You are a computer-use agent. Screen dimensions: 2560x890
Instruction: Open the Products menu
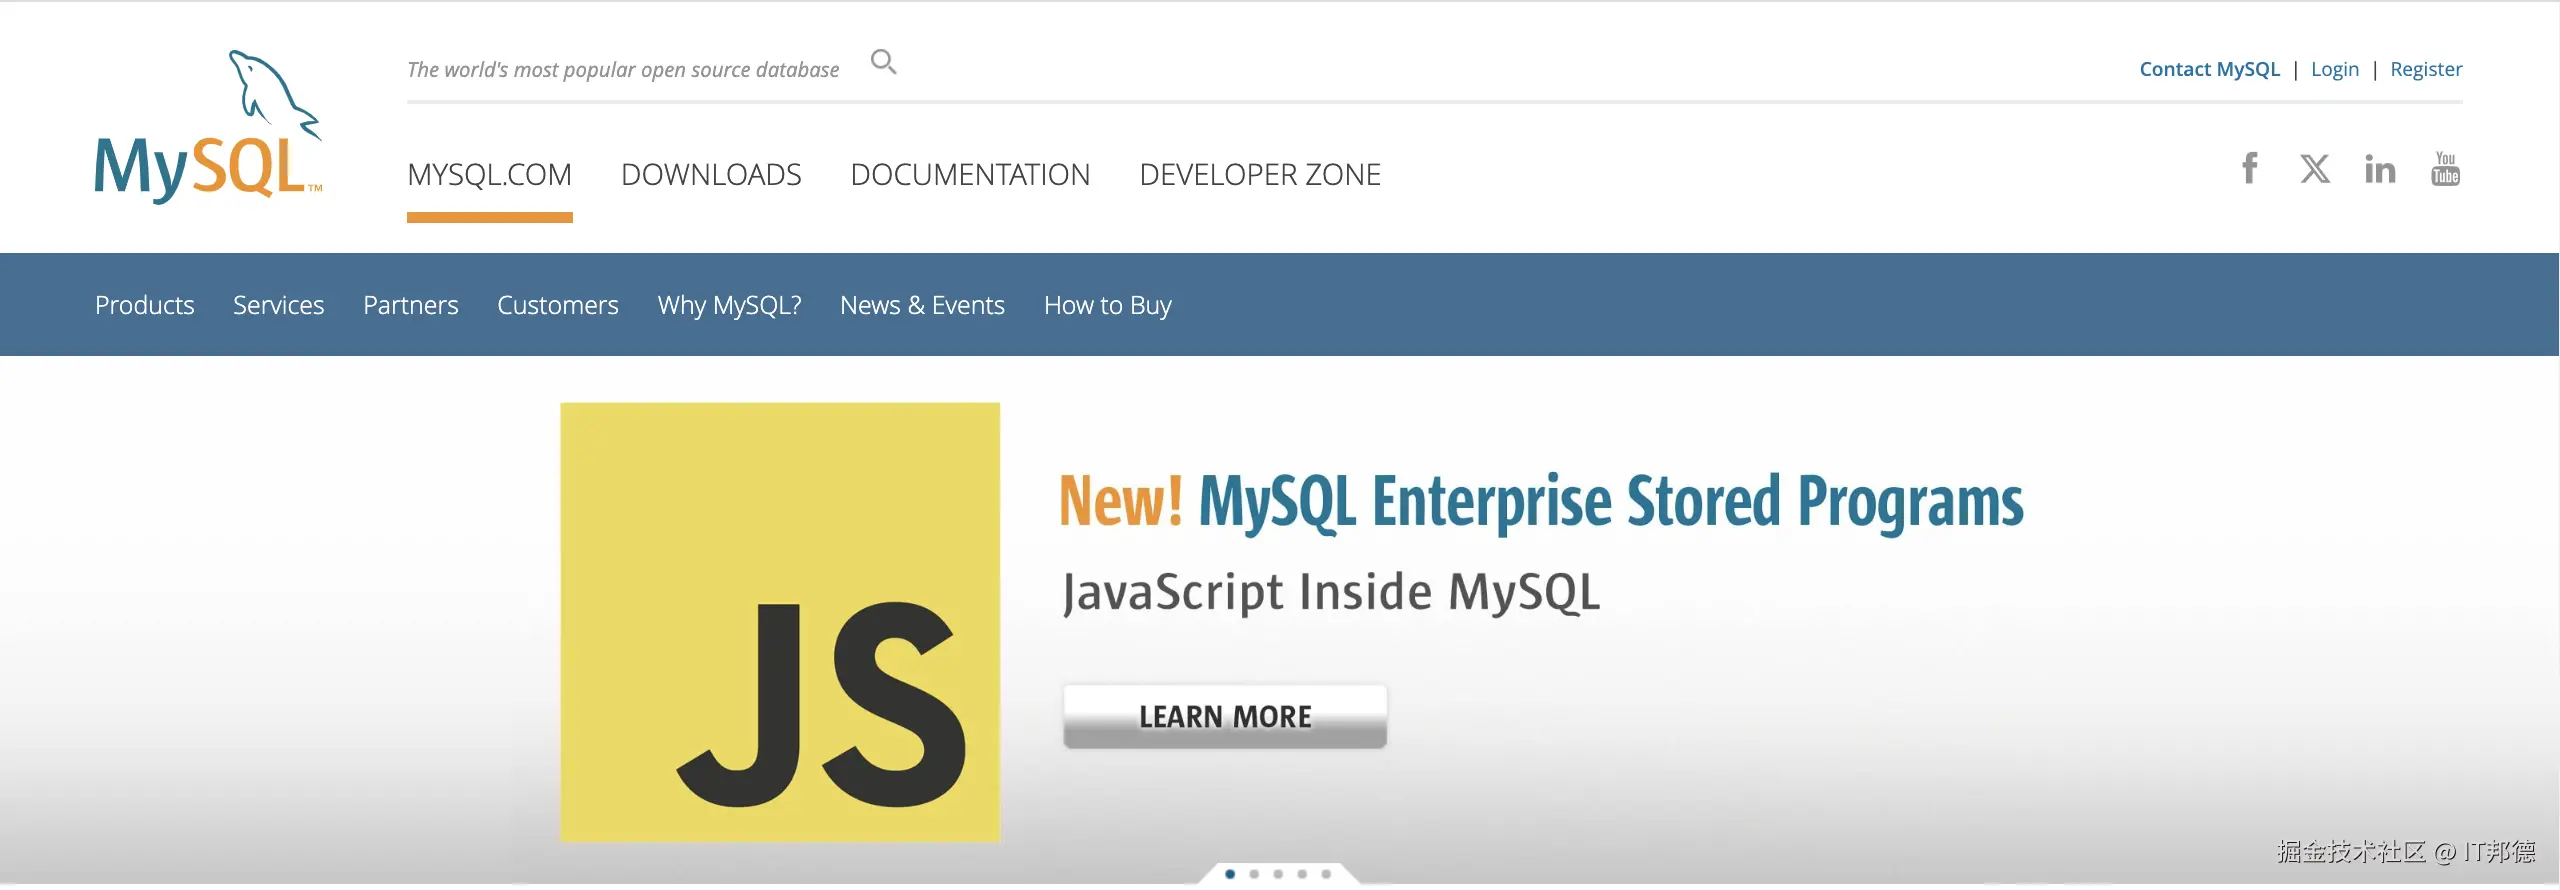tap(145, 305)
